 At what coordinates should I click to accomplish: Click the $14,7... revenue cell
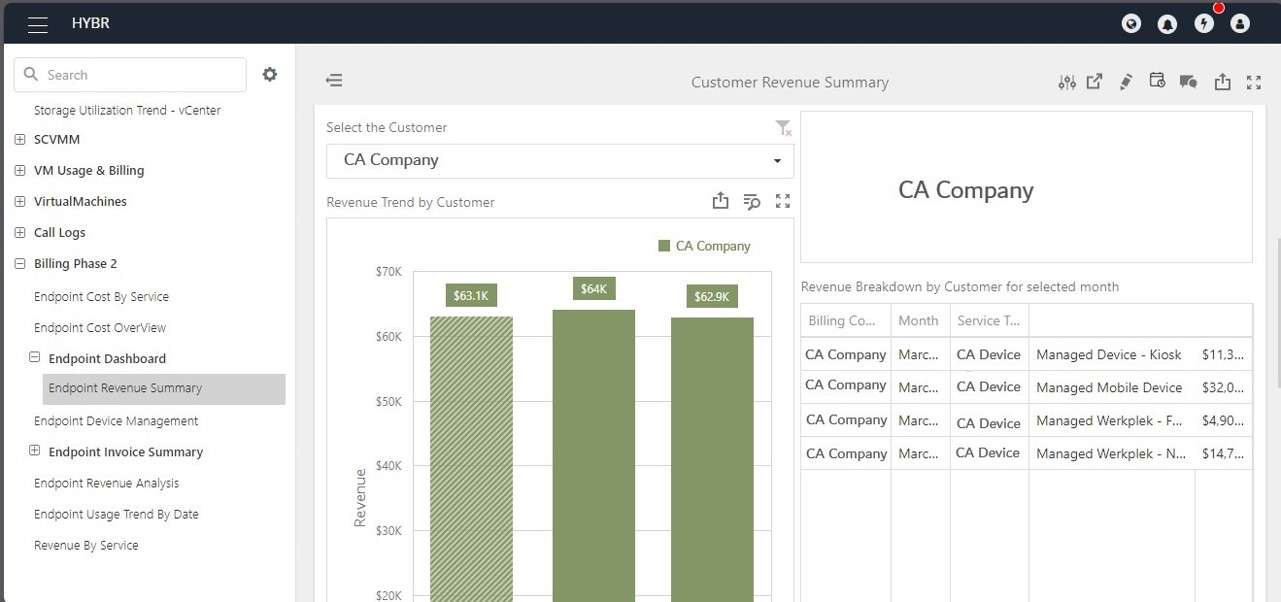click(x=1223, y=454)
